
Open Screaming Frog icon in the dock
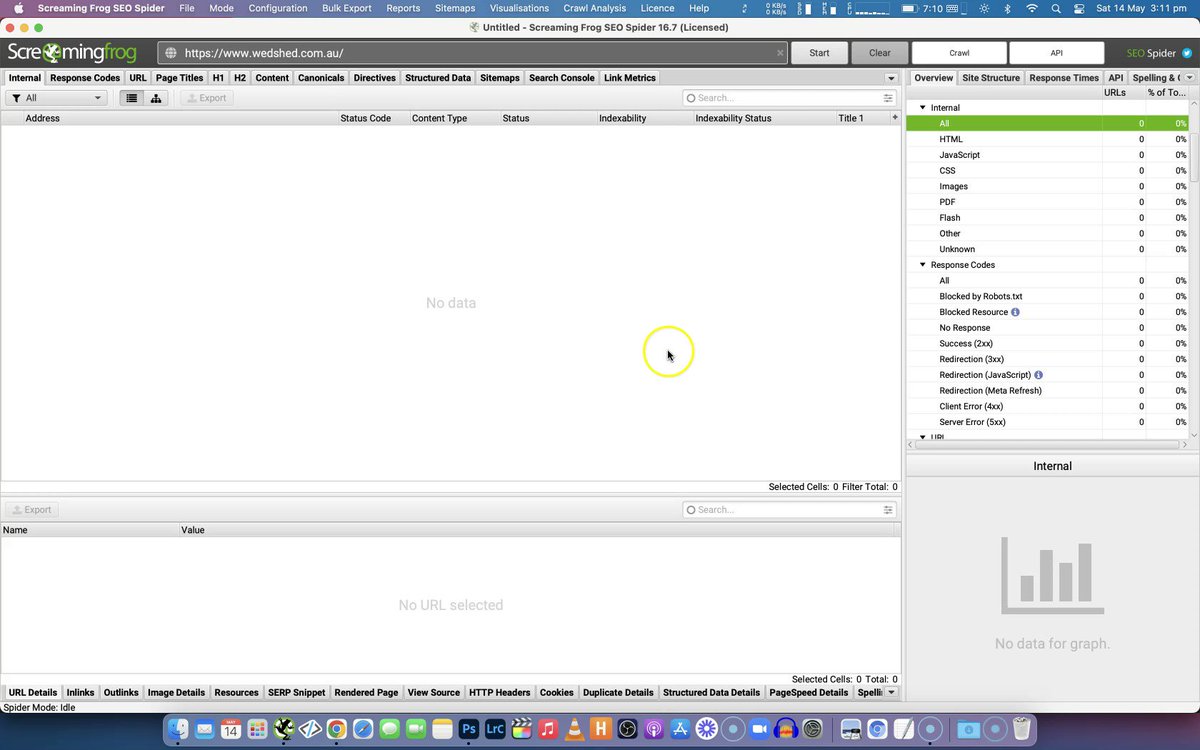pyautogui.click(x=284, y=729)
